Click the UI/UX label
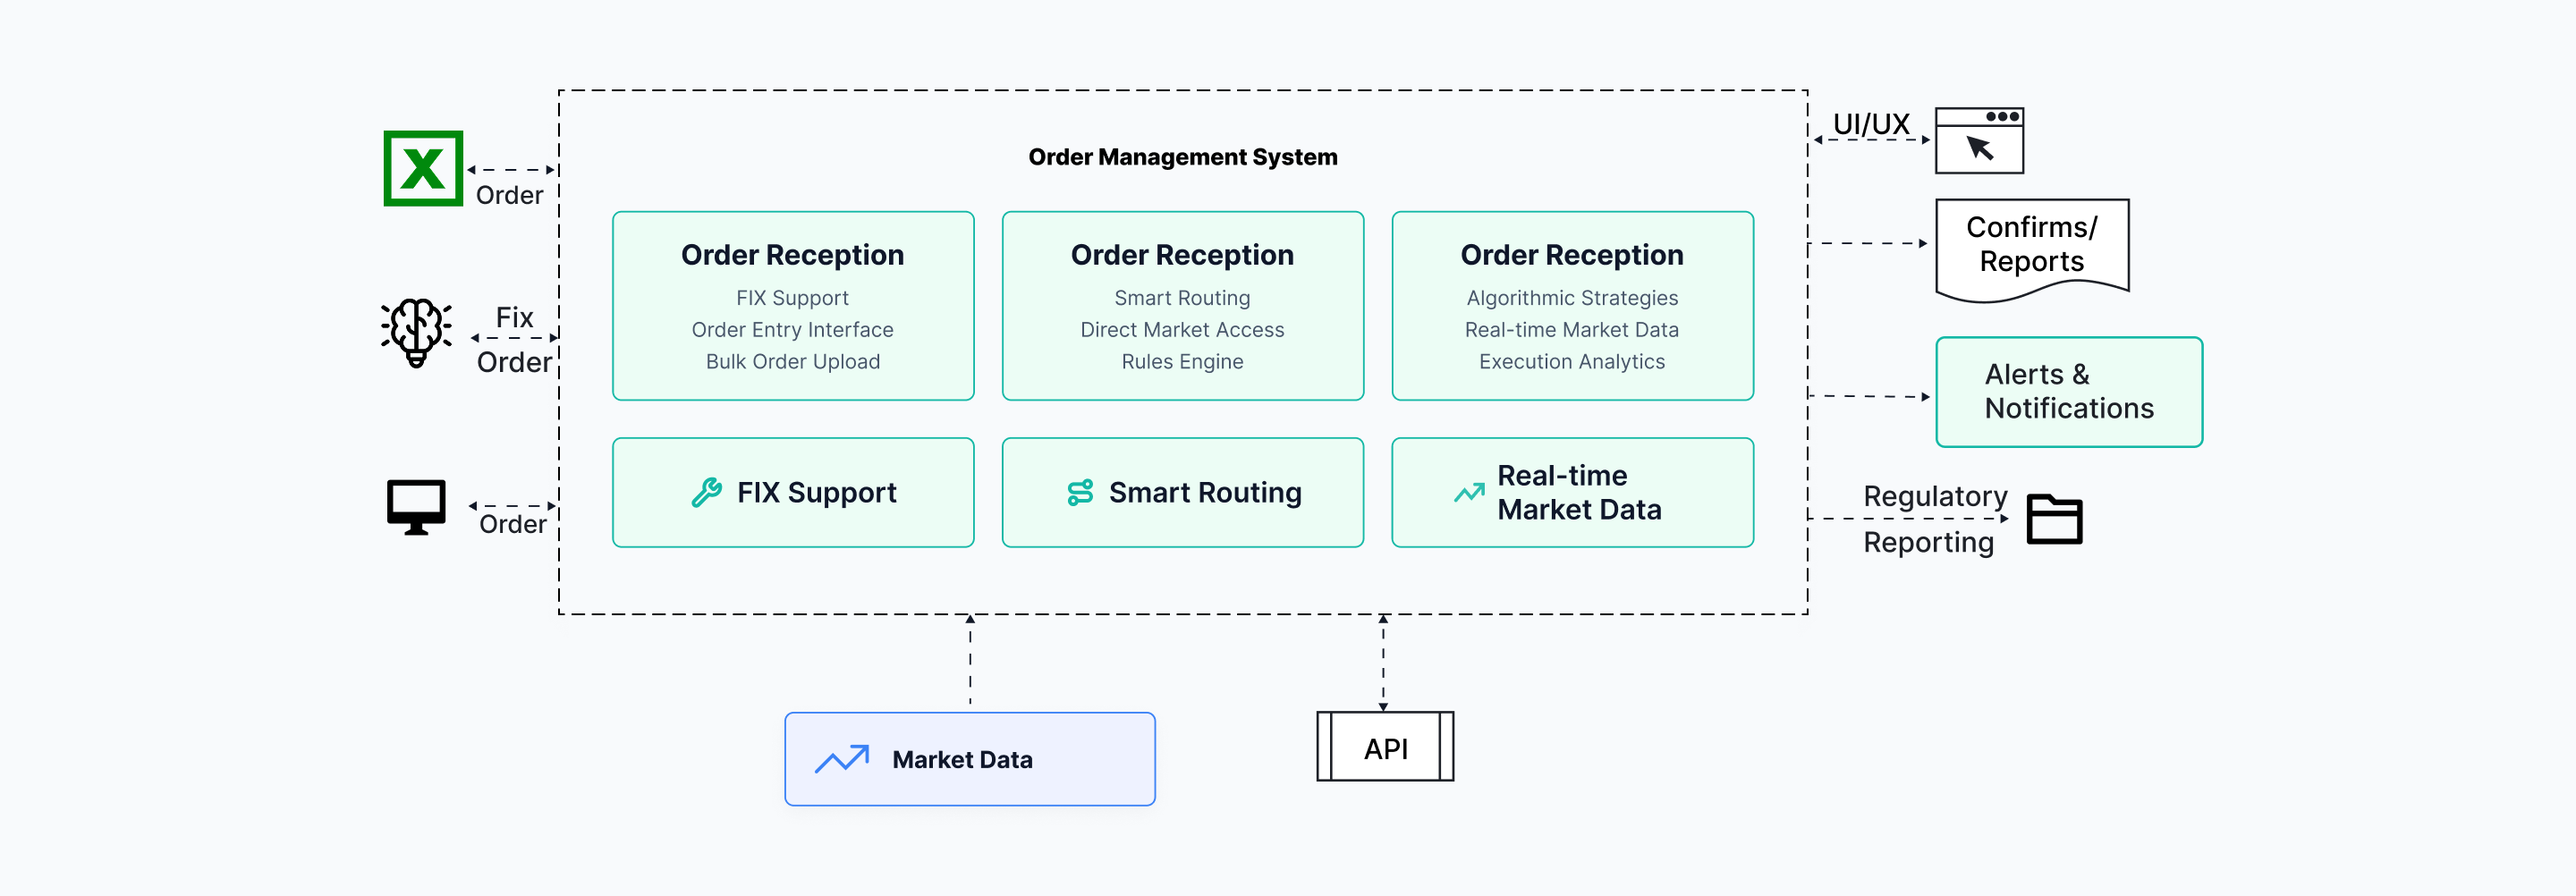The height and width of the screenshot is (896, 2576). pyautogui.click(x=1871, y=124)
